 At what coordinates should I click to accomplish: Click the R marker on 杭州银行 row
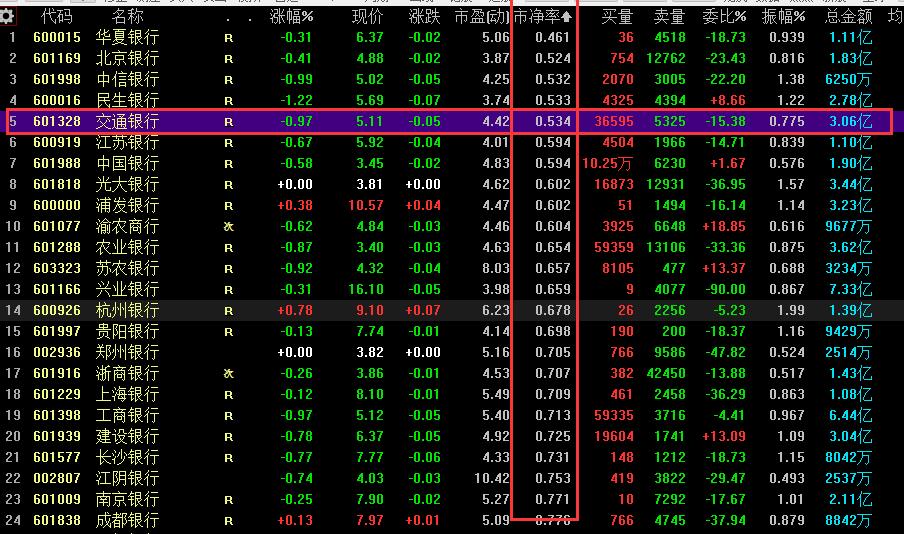(x=228, y=311)
